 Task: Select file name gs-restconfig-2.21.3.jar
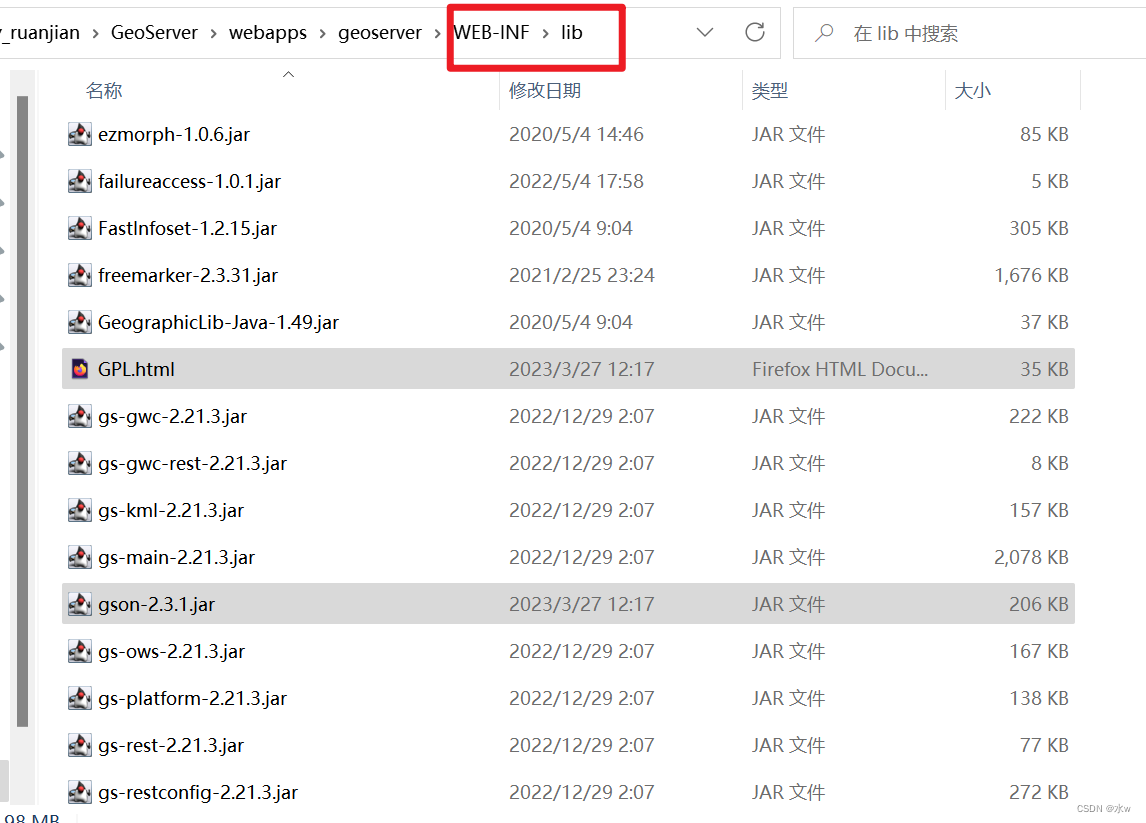tap(198, 792)
